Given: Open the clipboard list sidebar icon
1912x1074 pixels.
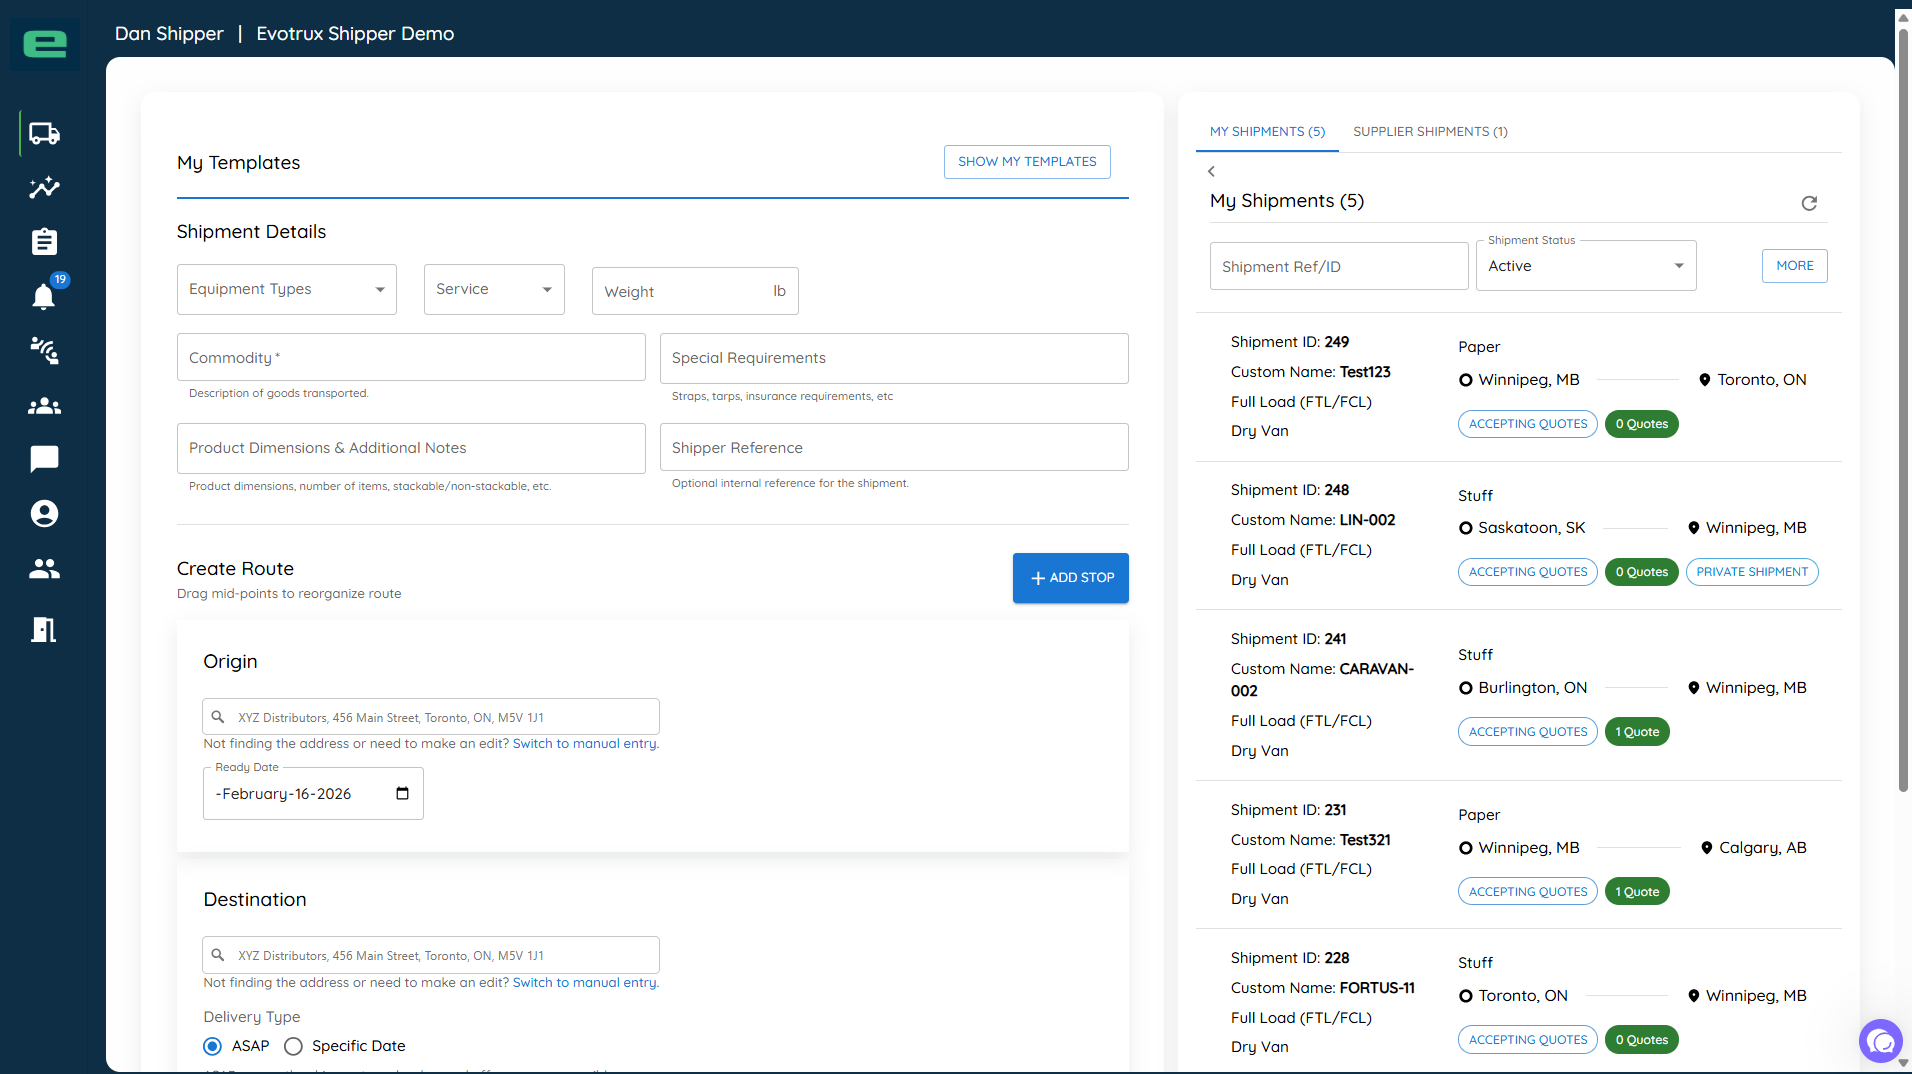Looking at the screenshot, I should coord(44,242).
